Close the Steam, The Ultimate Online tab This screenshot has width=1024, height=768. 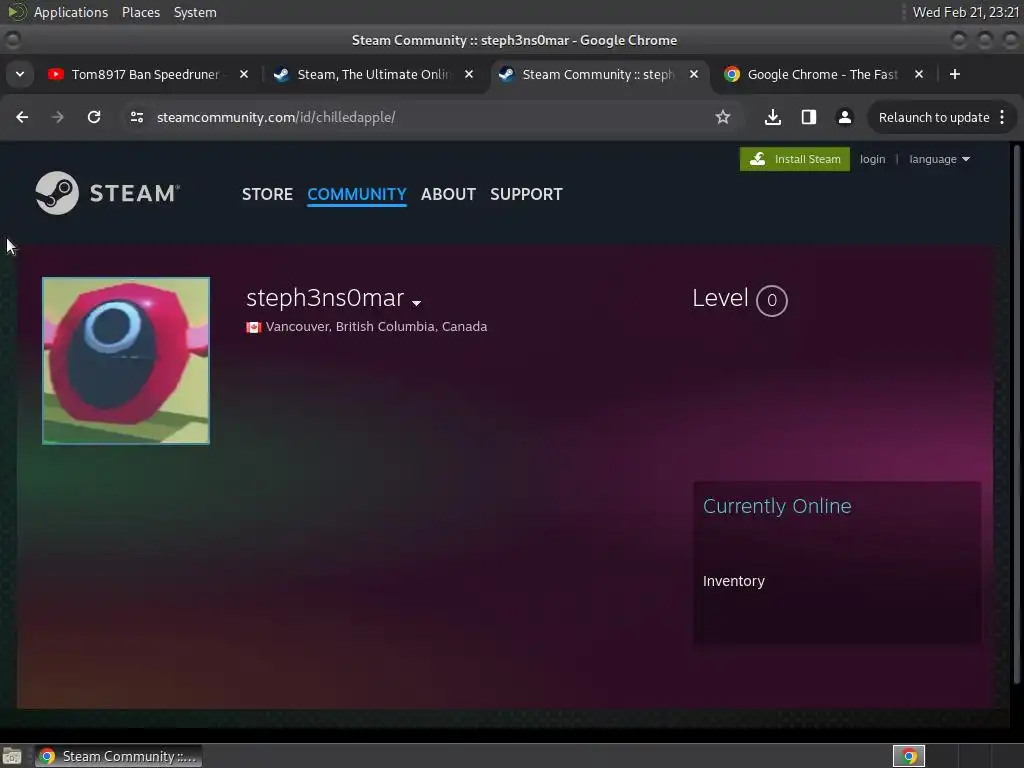469,74
